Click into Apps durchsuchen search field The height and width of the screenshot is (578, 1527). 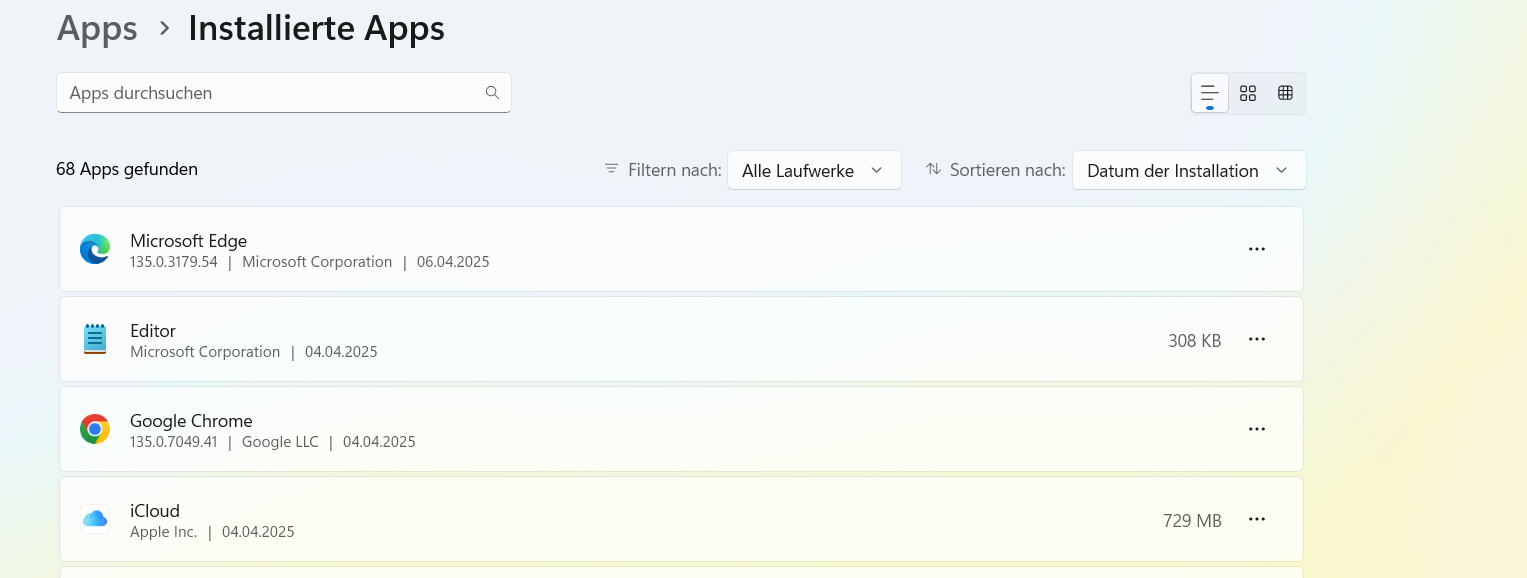click(x=284, y=92)
